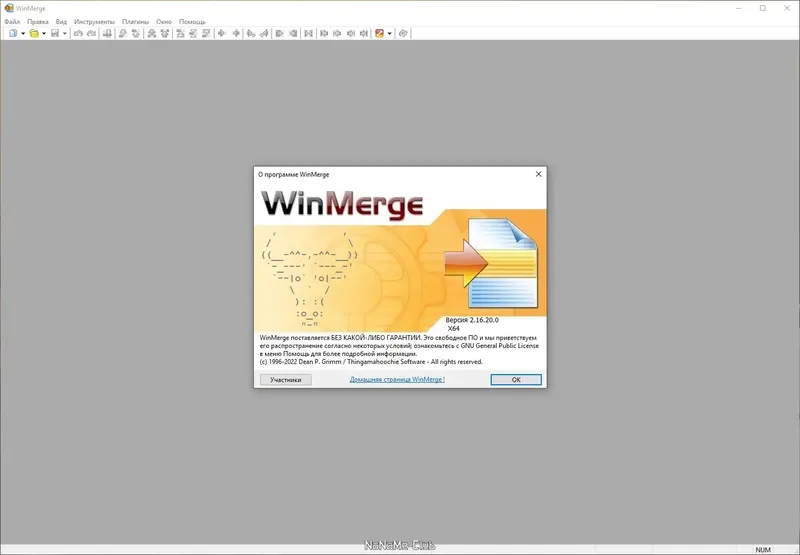Click WinMerge app icon in title bar
The height and width of the screenshot is (555, 800).
(x=9, y=8)
